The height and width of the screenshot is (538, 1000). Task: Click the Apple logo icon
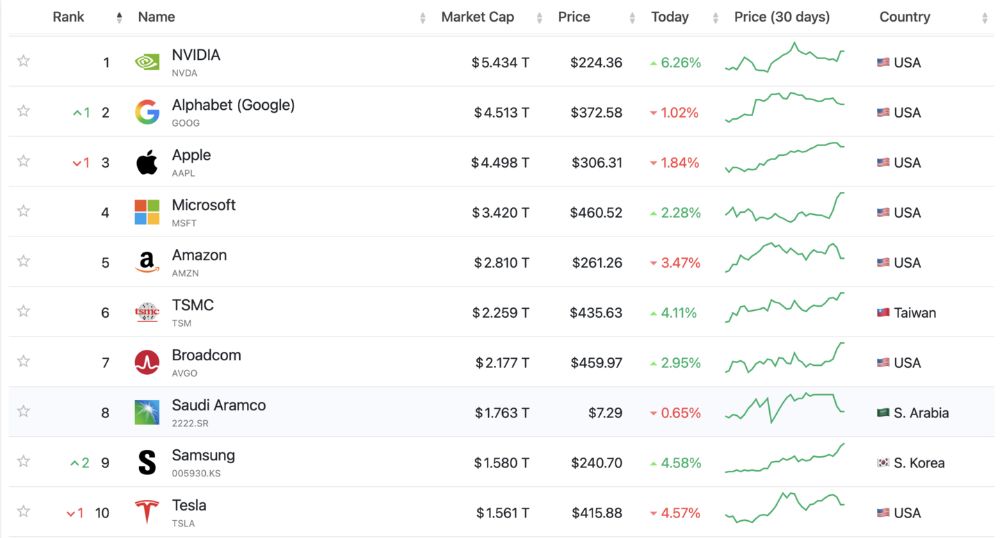(147, 163)
